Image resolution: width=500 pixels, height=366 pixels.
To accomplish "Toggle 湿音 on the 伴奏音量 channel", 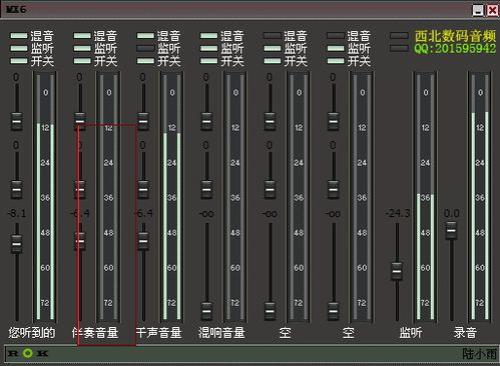I will (x=82, y=36).
